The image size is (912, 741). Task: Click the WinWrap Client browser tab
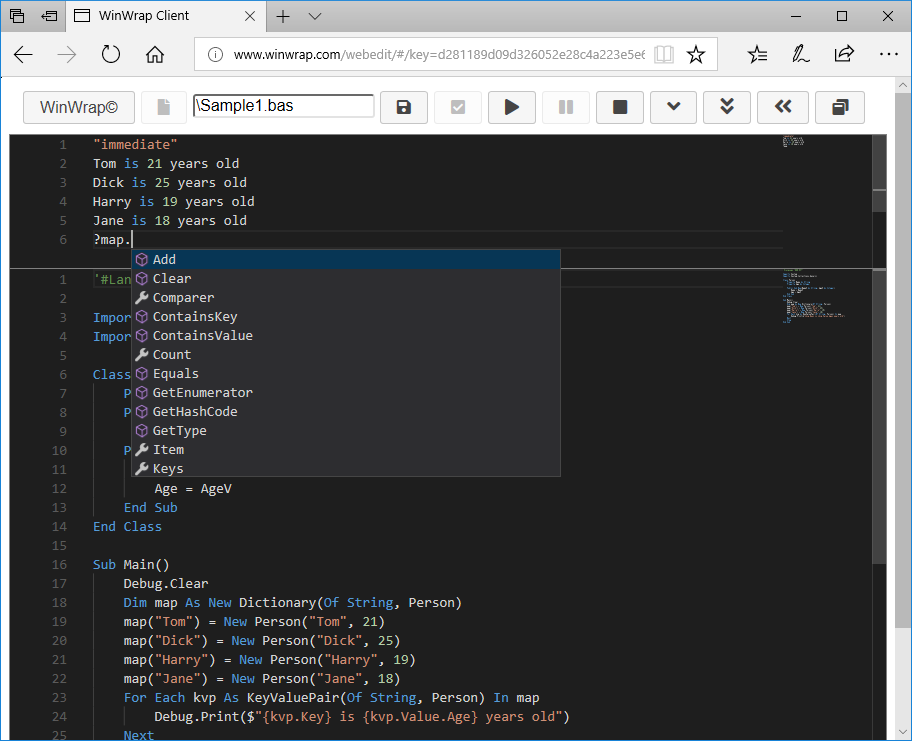[160, 16]
